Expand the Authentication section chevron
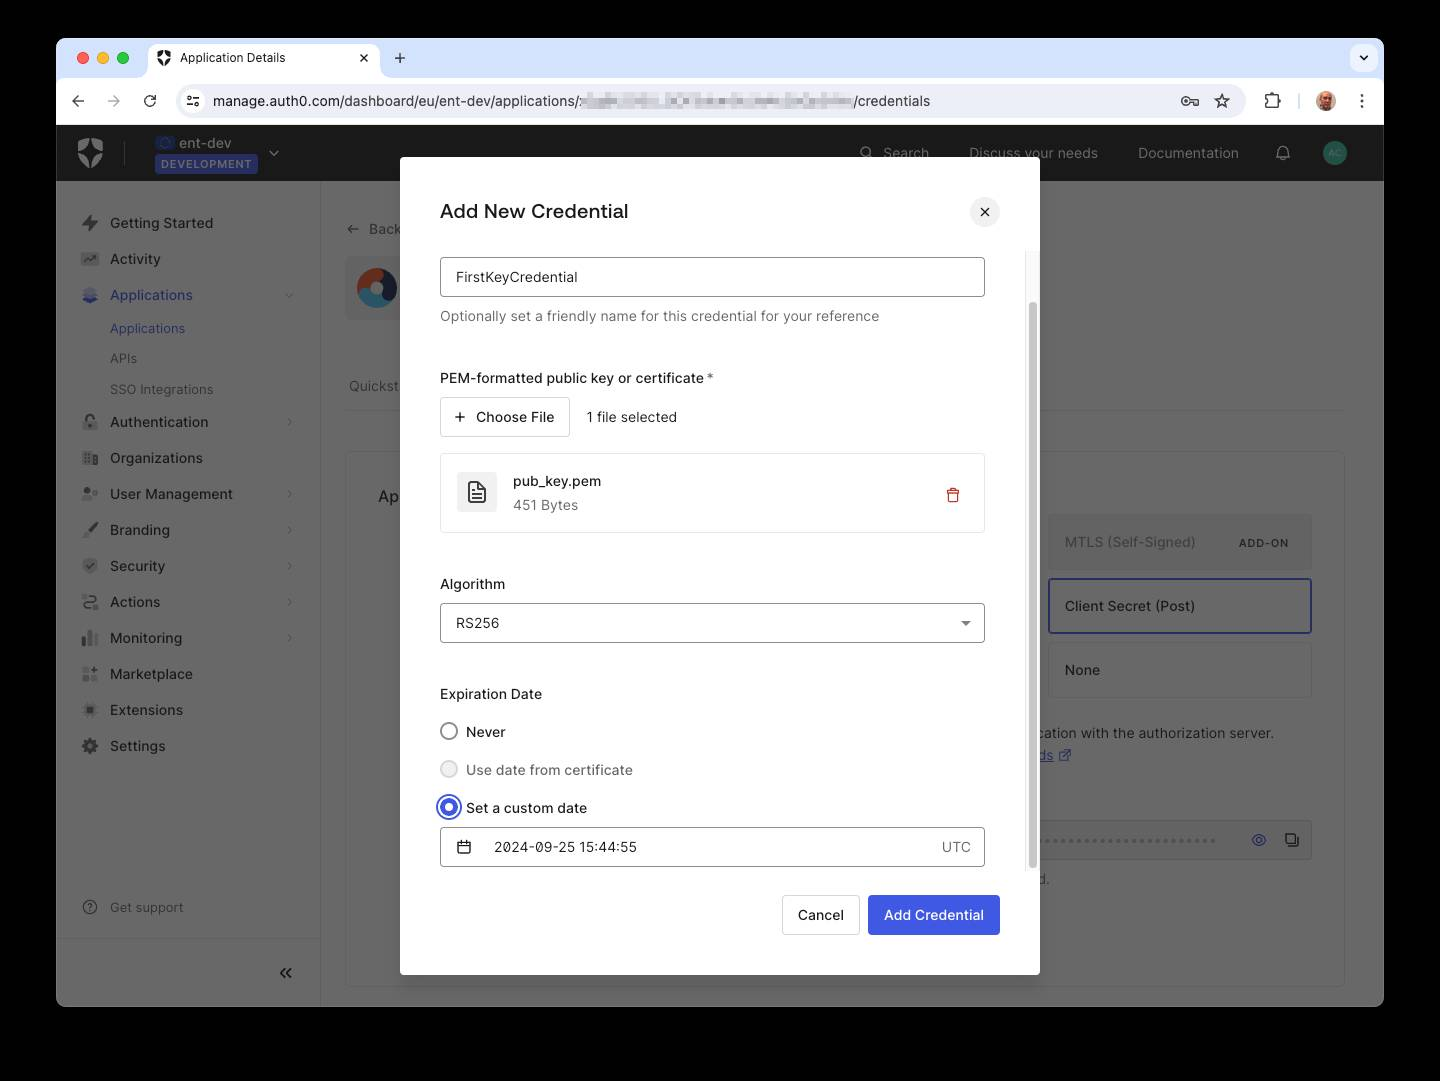Screen dimensions: 1440x1081 click(x=289, y=422)
